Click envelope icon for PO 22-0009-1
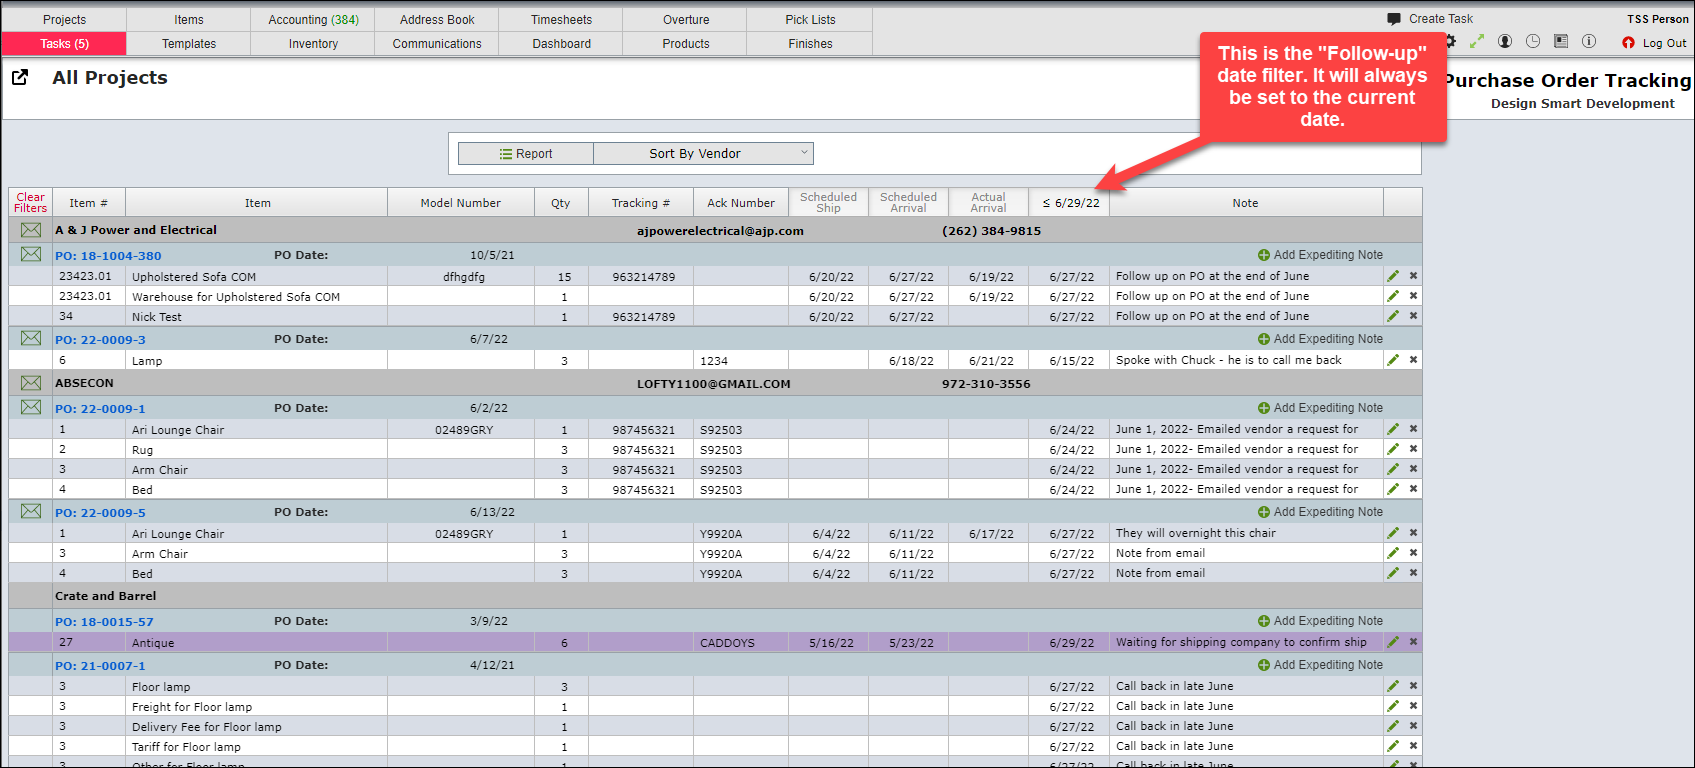 31,407
